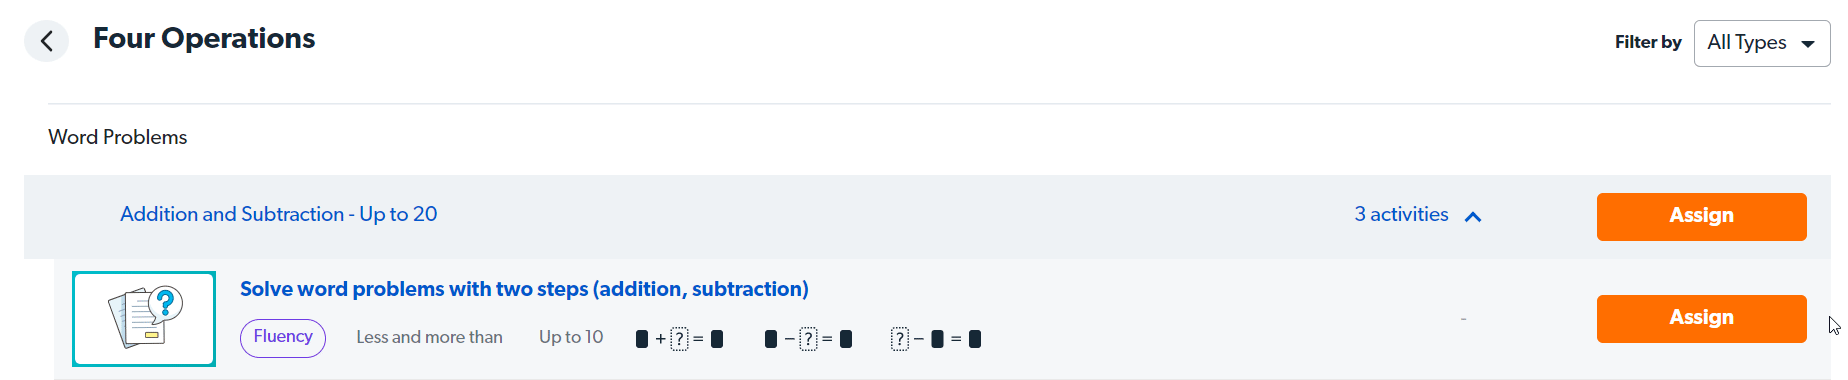
Task: Assign the Addition and Subtraction group
Action: click(1701, 216)
